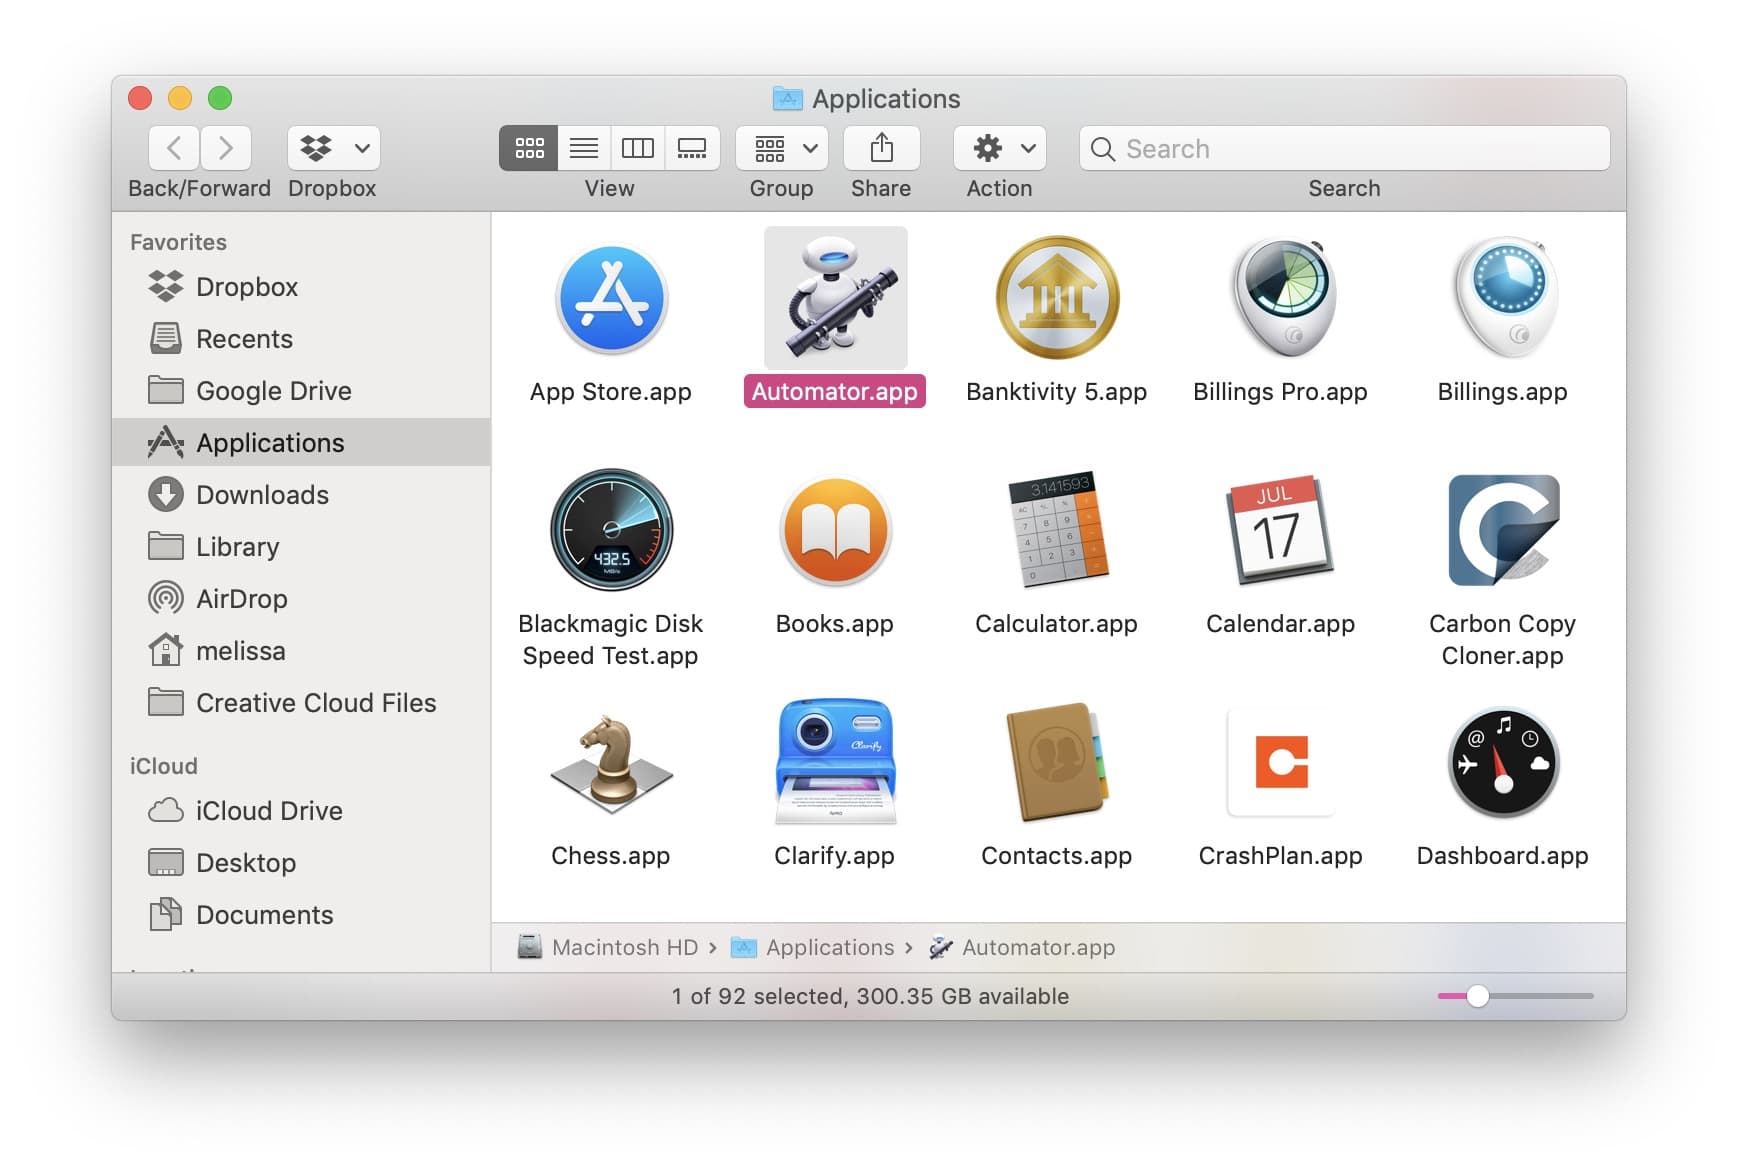This screenshot has width=1738, height=1168.
Task: Click the status bar selection text
Action: click(870, 996)
